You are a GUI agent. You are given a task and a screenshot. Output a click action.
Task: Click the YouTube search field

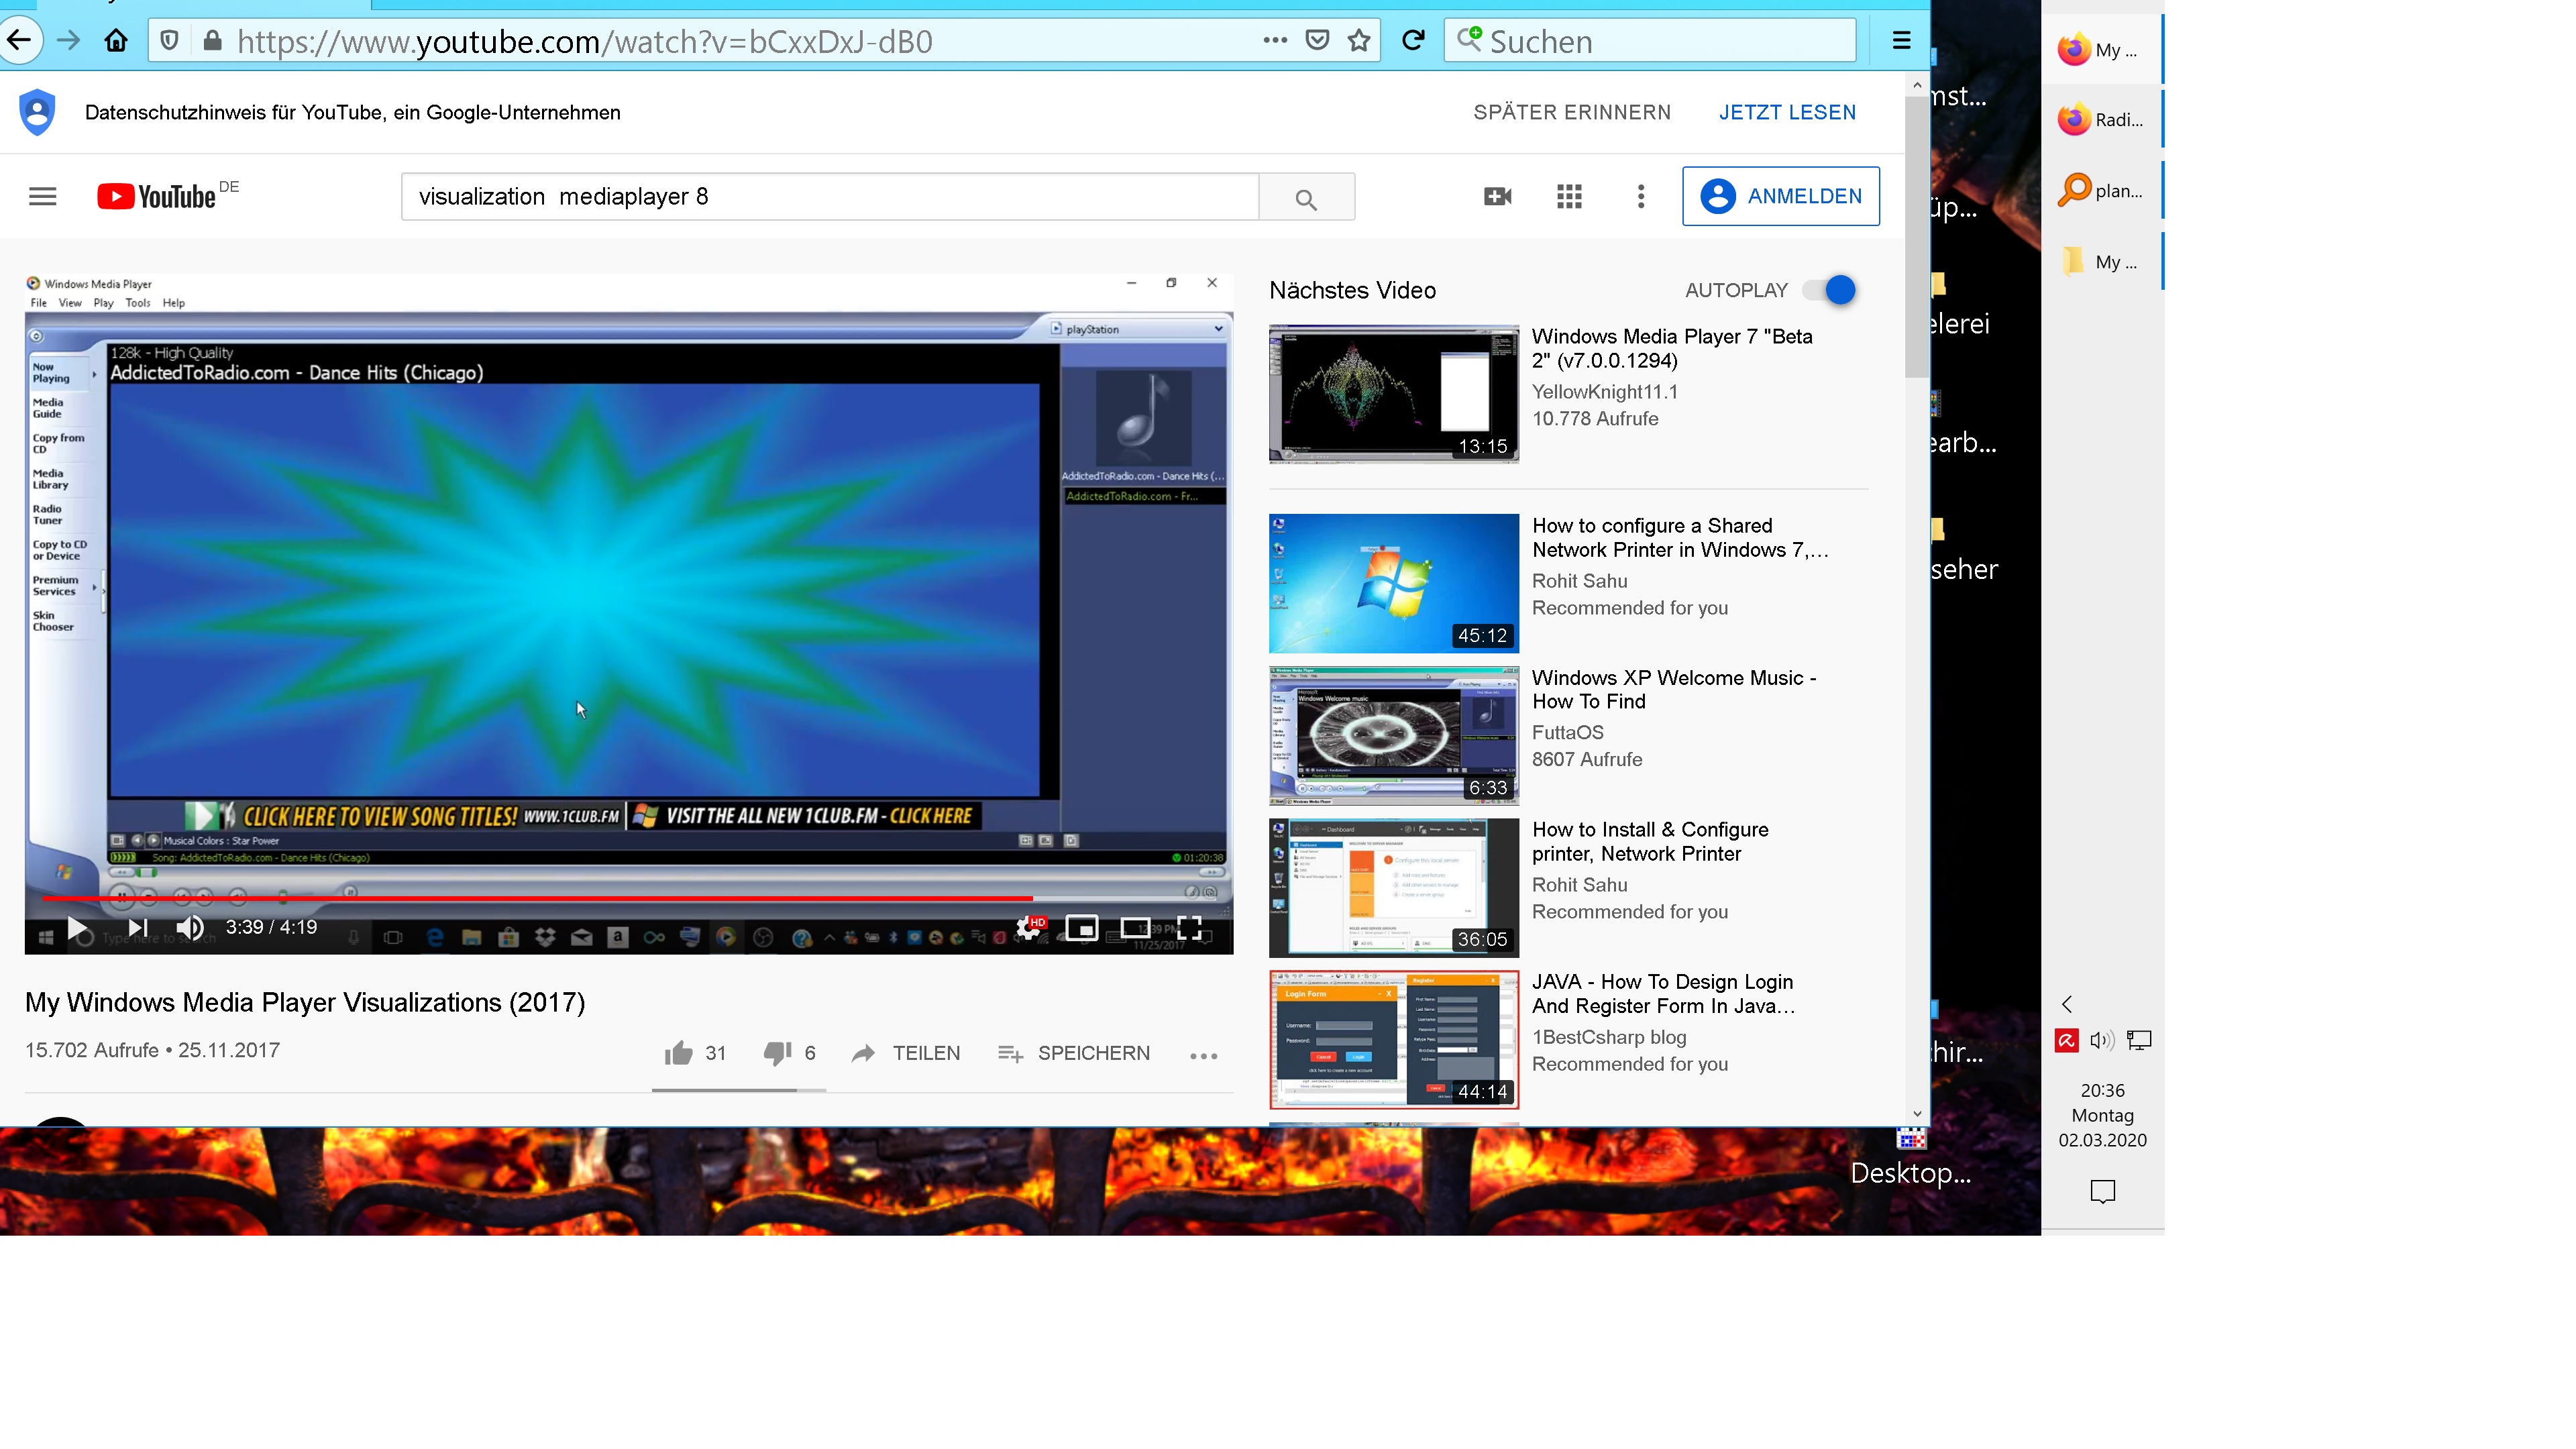[x=830, y=196]
